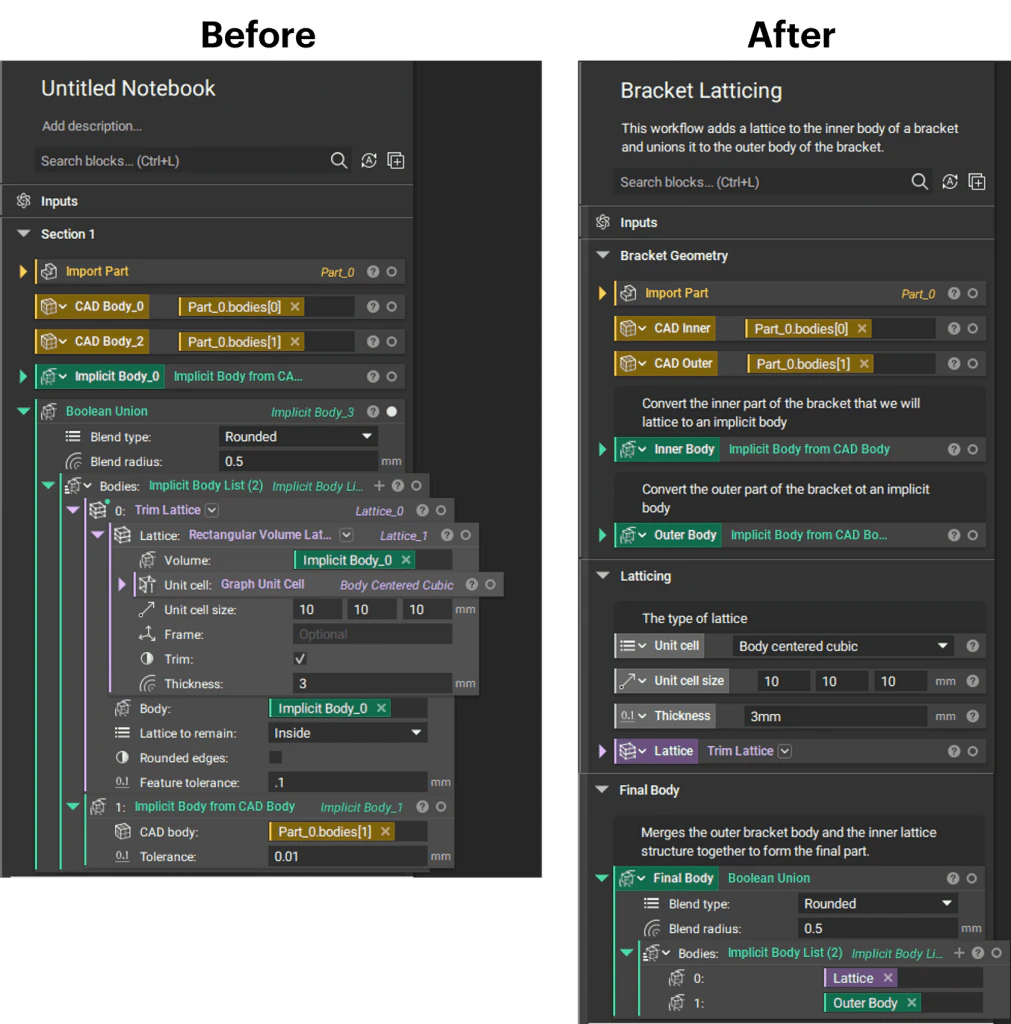
Task: Collapse Latticing section
Action: 603,575
